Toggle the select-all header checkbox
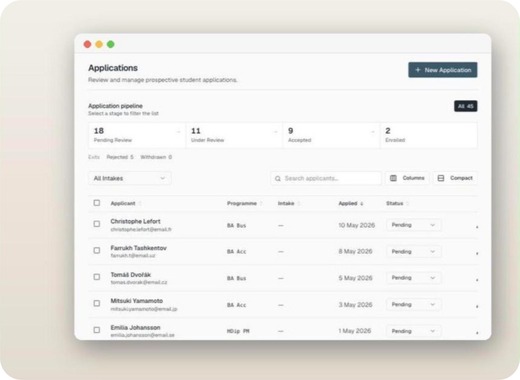This screenshot has width=520, height=380. coord(97,203)
